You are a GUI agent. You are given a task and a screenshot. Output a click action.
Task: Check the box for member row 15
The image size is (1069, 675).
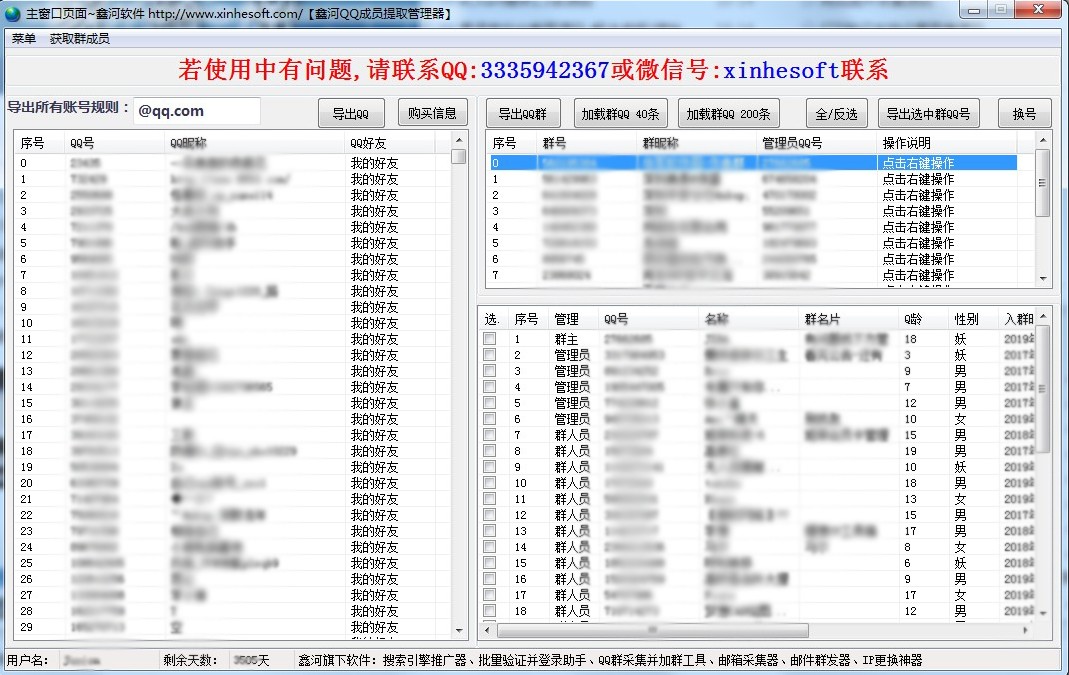(490, 563)
